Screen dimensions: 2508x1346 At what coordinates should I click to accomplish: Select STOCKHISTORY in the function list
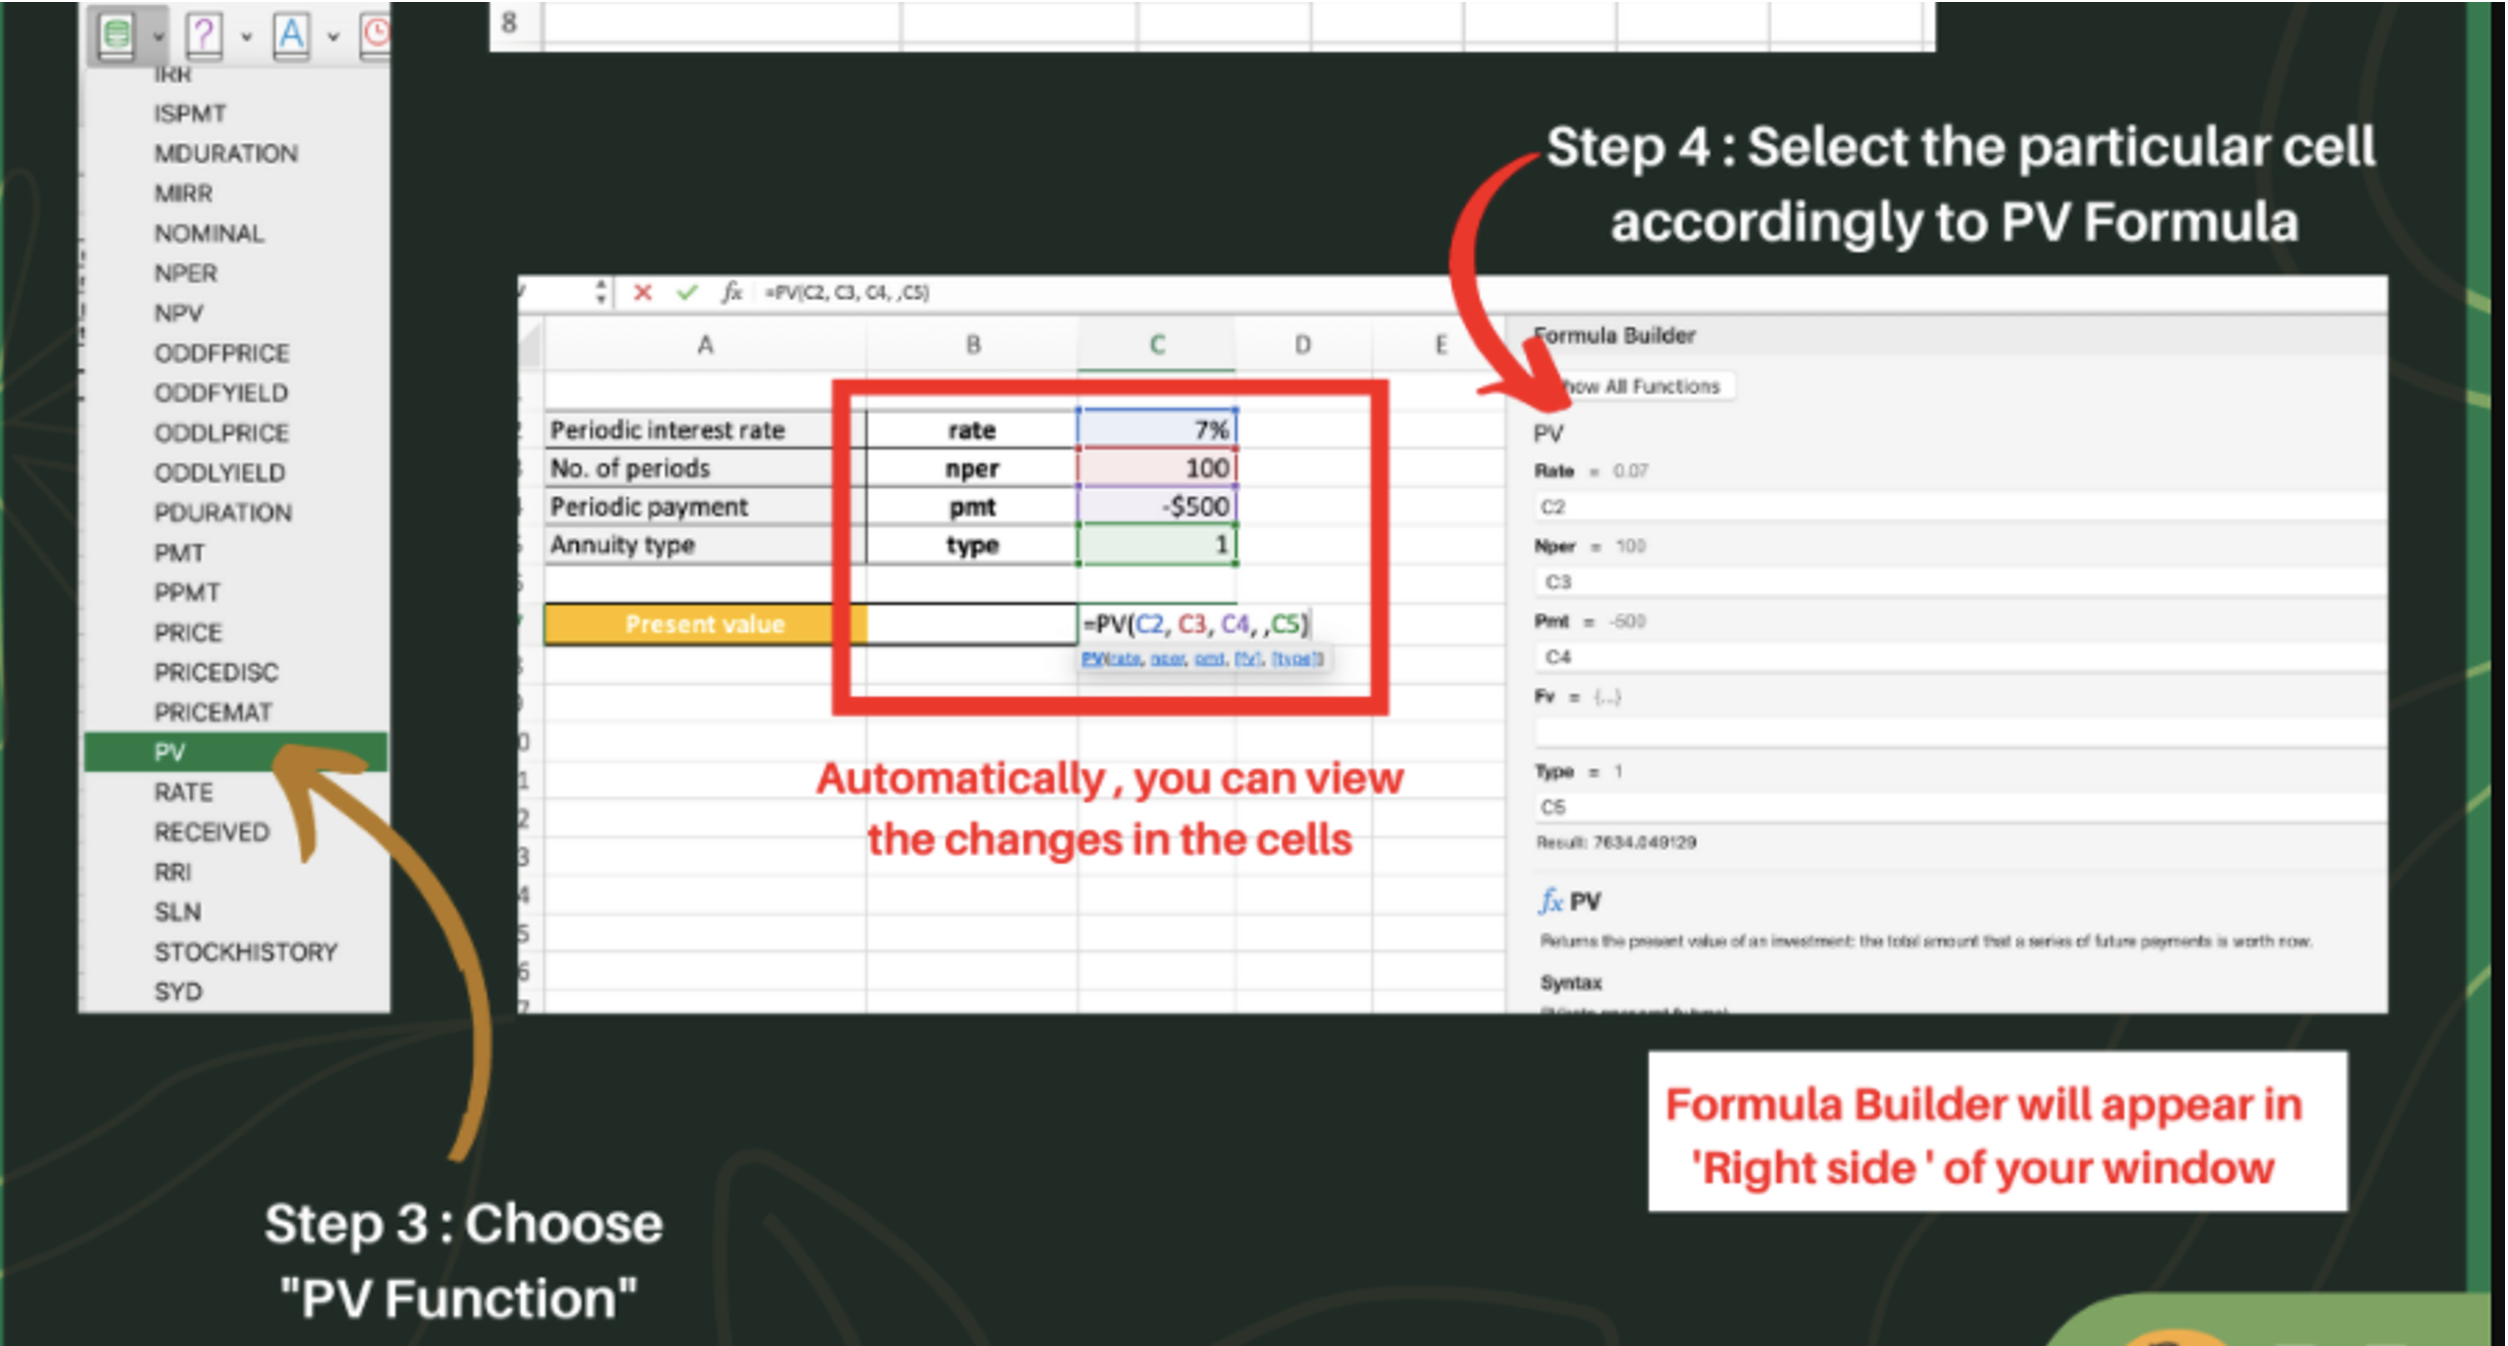246,952
